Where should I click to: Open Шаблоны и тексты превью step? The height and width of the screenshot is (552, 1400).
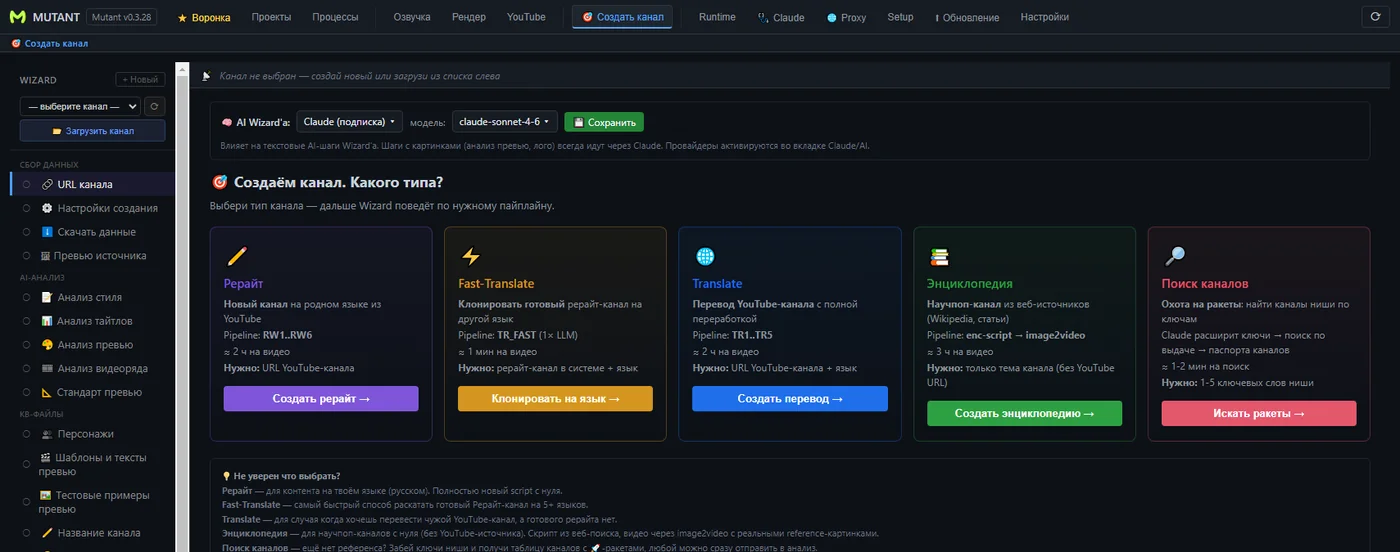[92, 464]
